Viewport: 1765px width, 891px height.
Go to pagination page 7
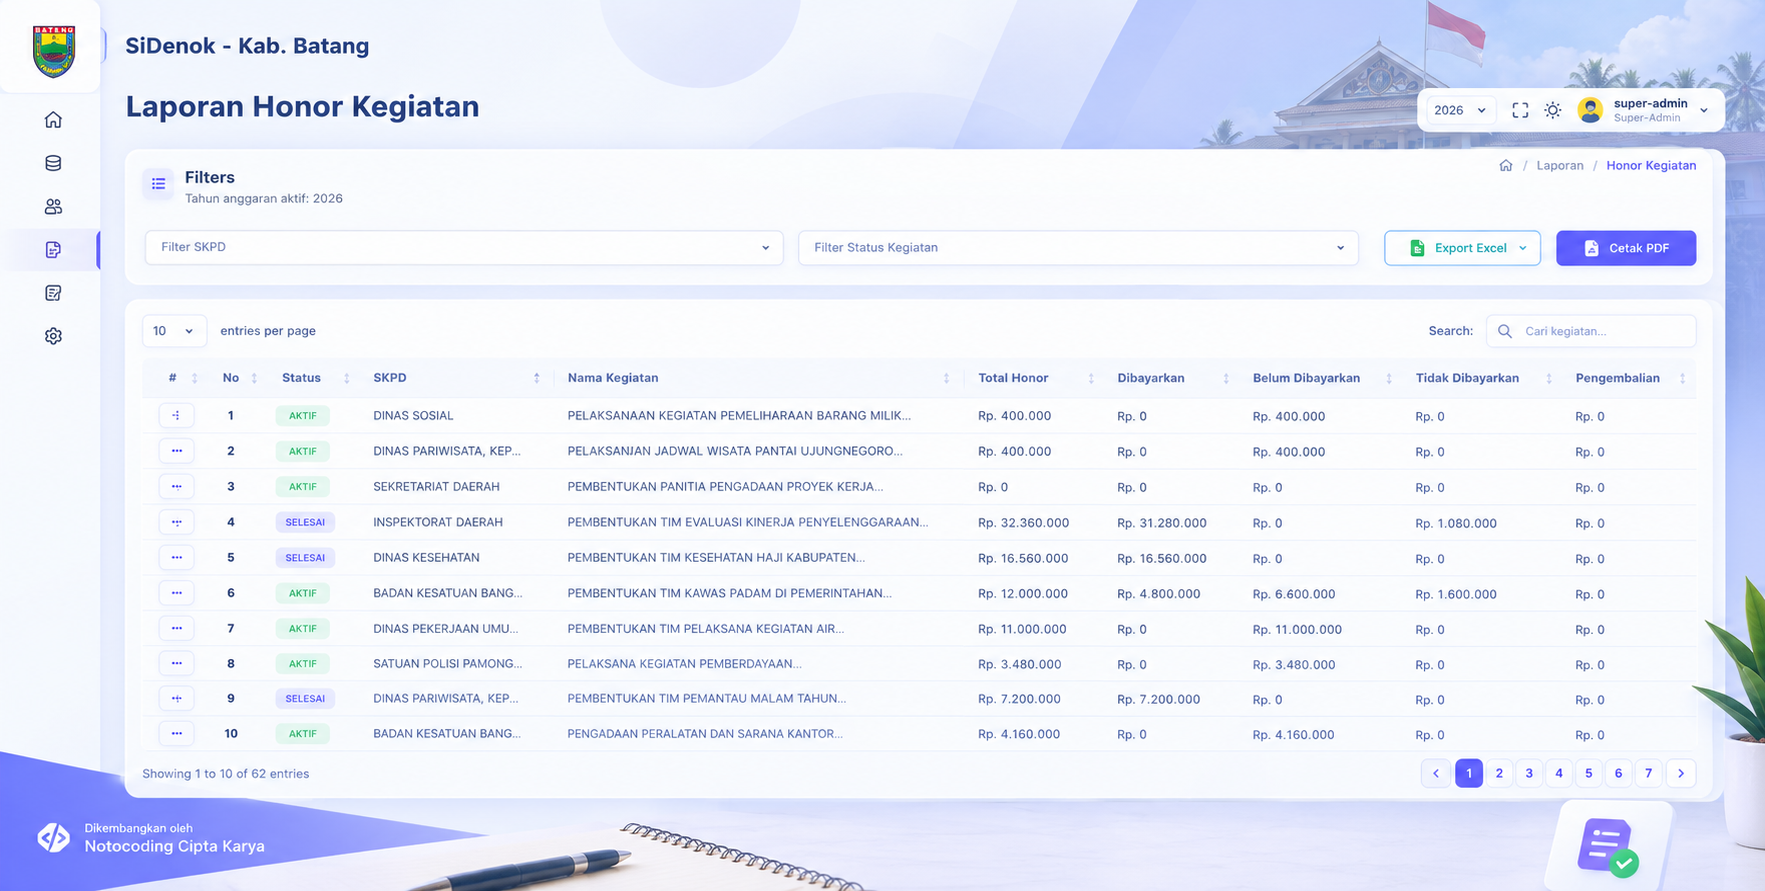point(1649,773)
